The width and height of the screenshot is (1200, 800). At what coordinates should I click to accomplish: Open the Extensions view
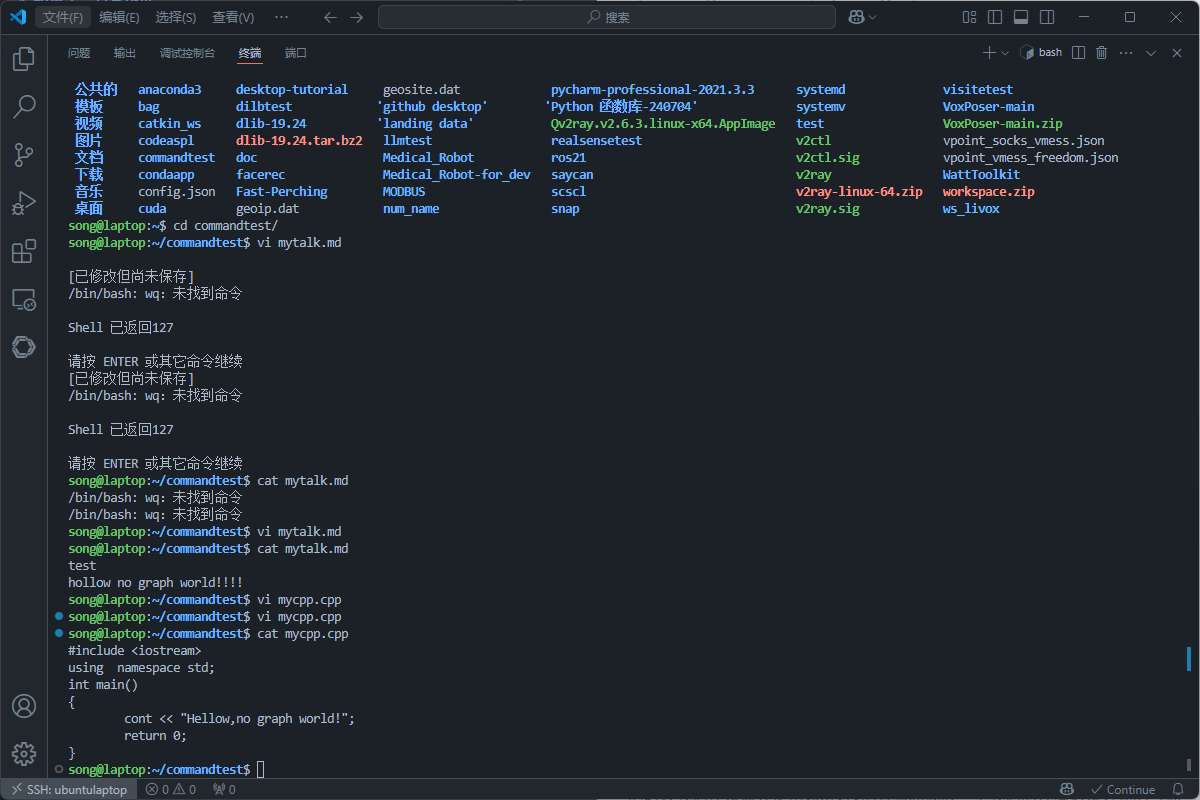pyautogui.click(x=23, y=251)
